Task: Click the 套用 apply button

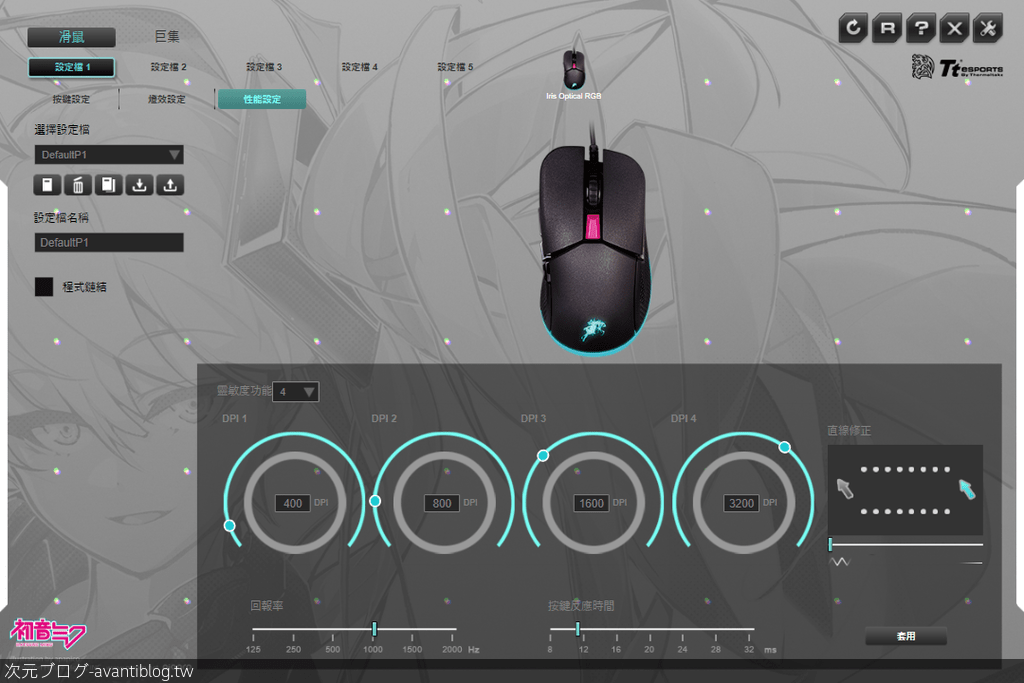Action: [906, 636]
